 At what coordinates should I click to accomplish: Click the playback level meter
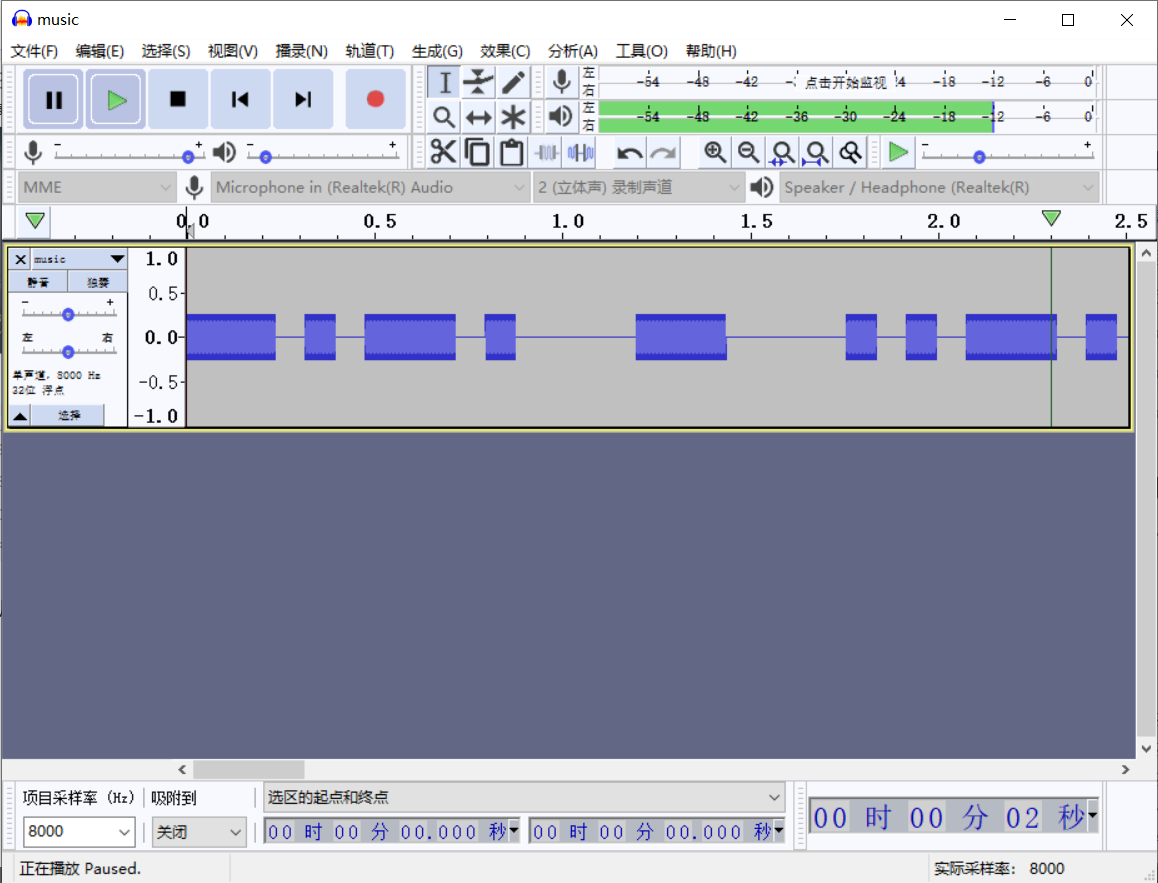846,117
